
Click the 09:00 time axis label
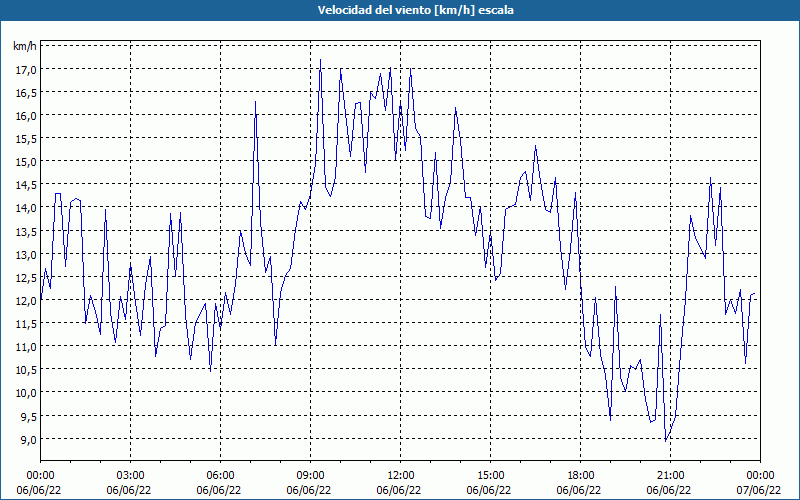coord(311,476)
